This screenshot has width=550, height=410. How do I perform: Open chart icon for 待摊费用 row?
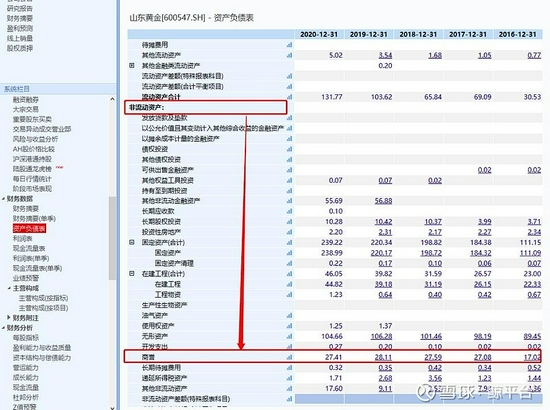[289, 45]
